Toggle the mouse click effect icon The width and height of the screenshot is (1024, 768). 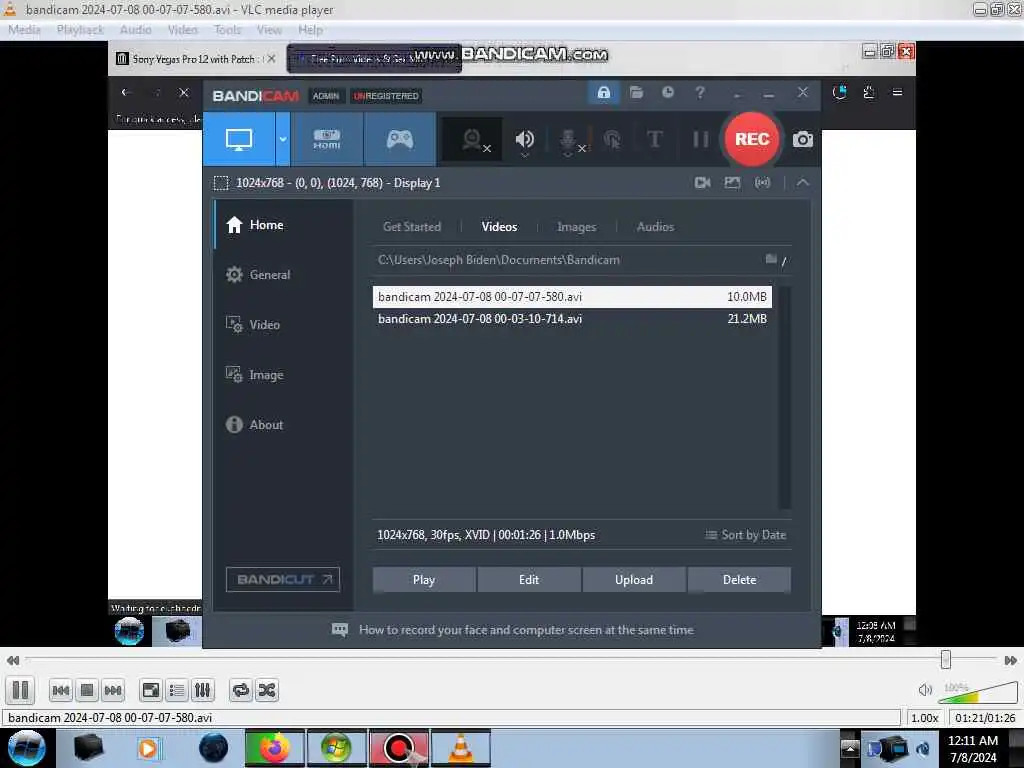(x=613, y=139)
